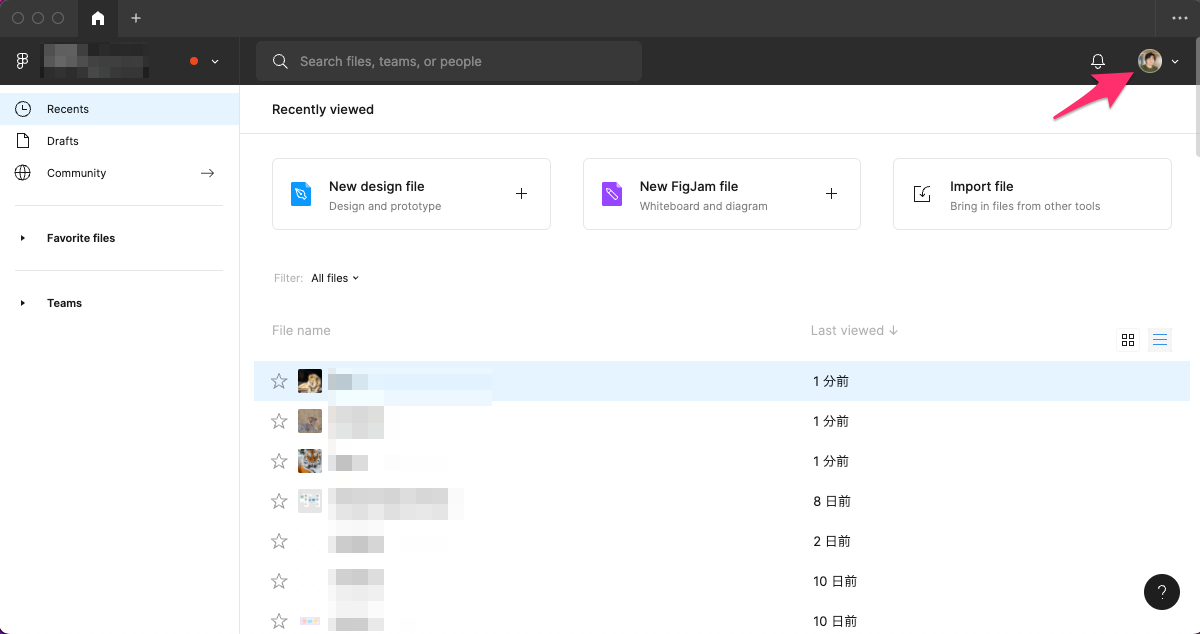Viewport: 1200px width, 634px height.
Task: Click the Import file card
Action: pyautogui.click(x=1031, y=194)
